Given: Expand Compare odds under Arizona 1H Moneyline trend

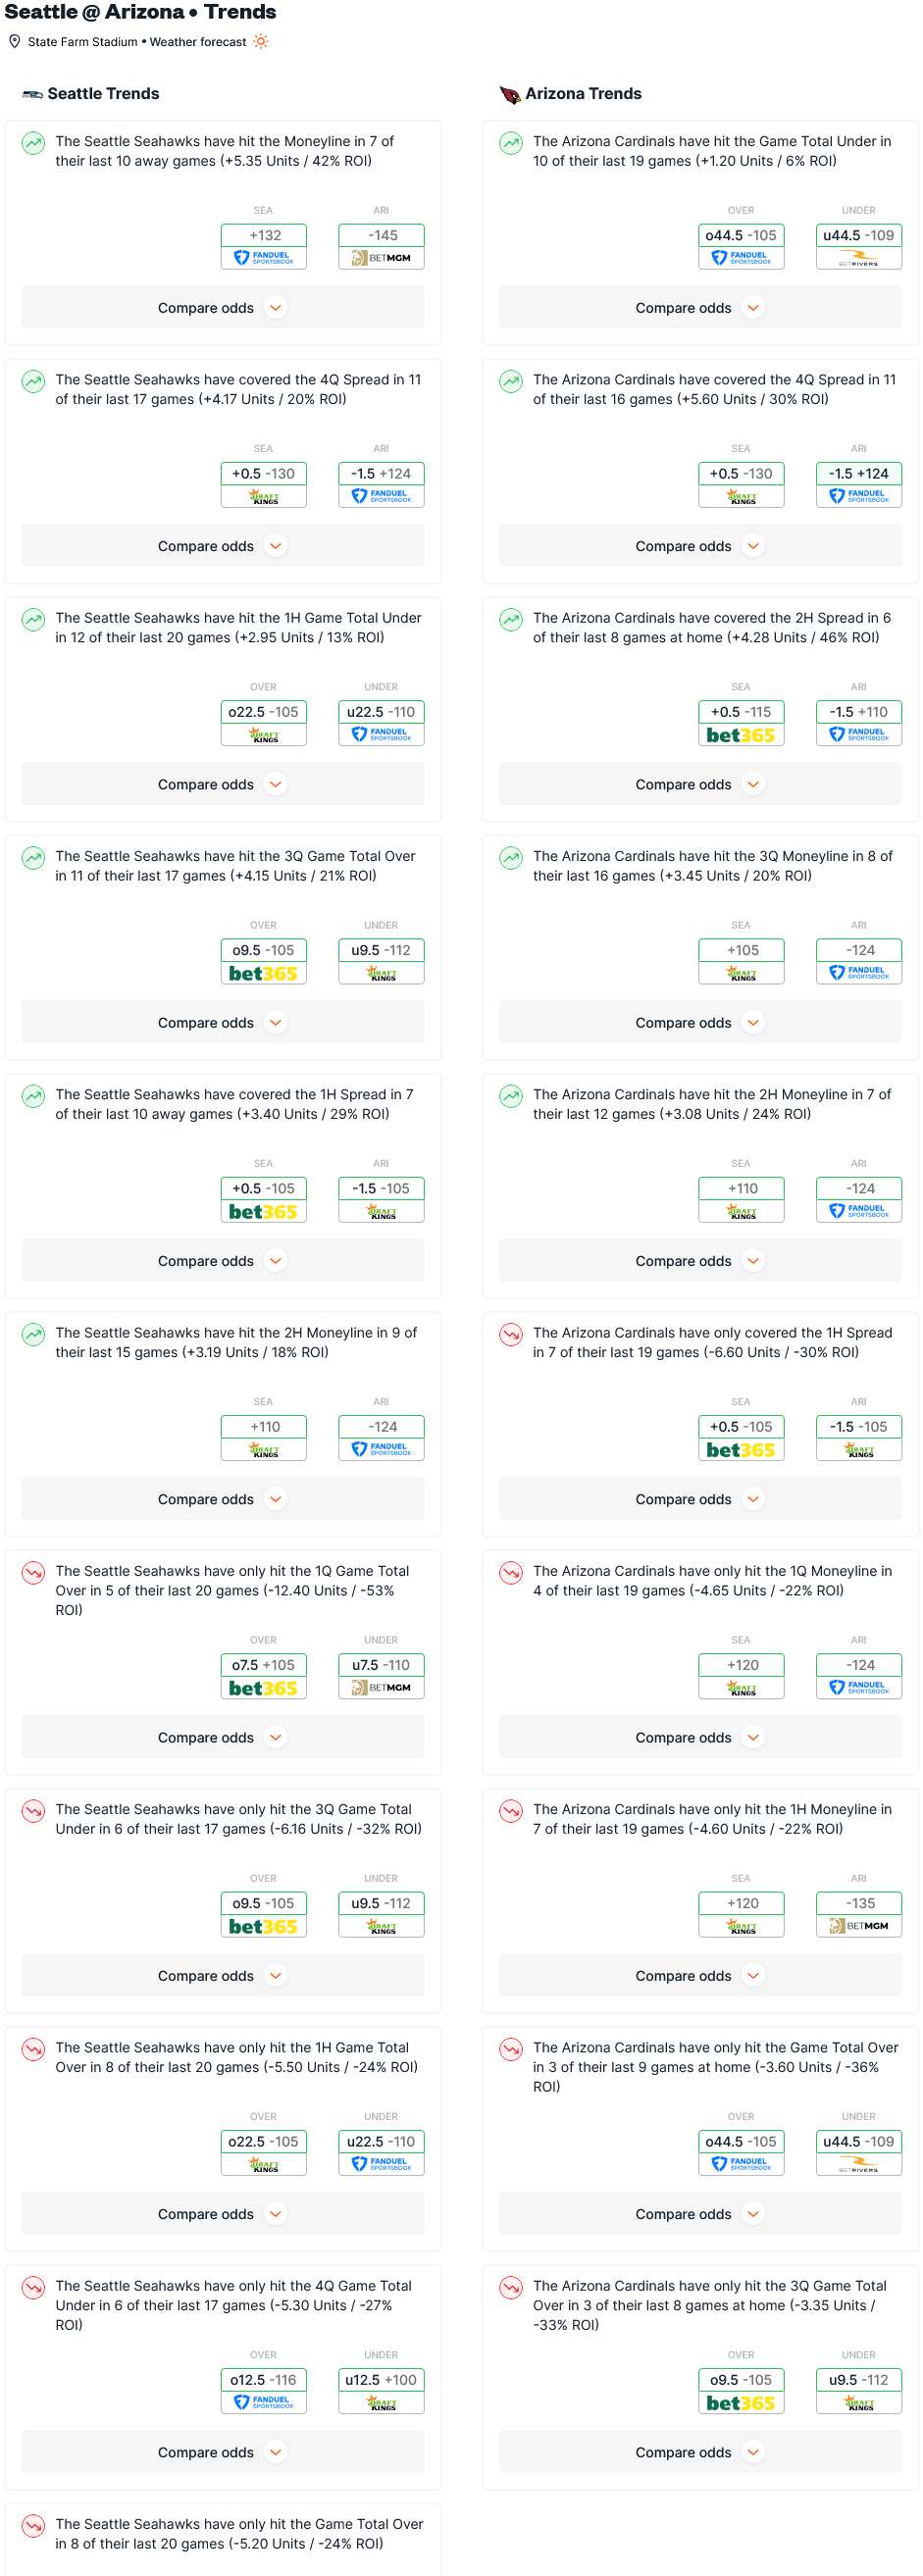Looking at the screenshot, I should [701, 1976].
